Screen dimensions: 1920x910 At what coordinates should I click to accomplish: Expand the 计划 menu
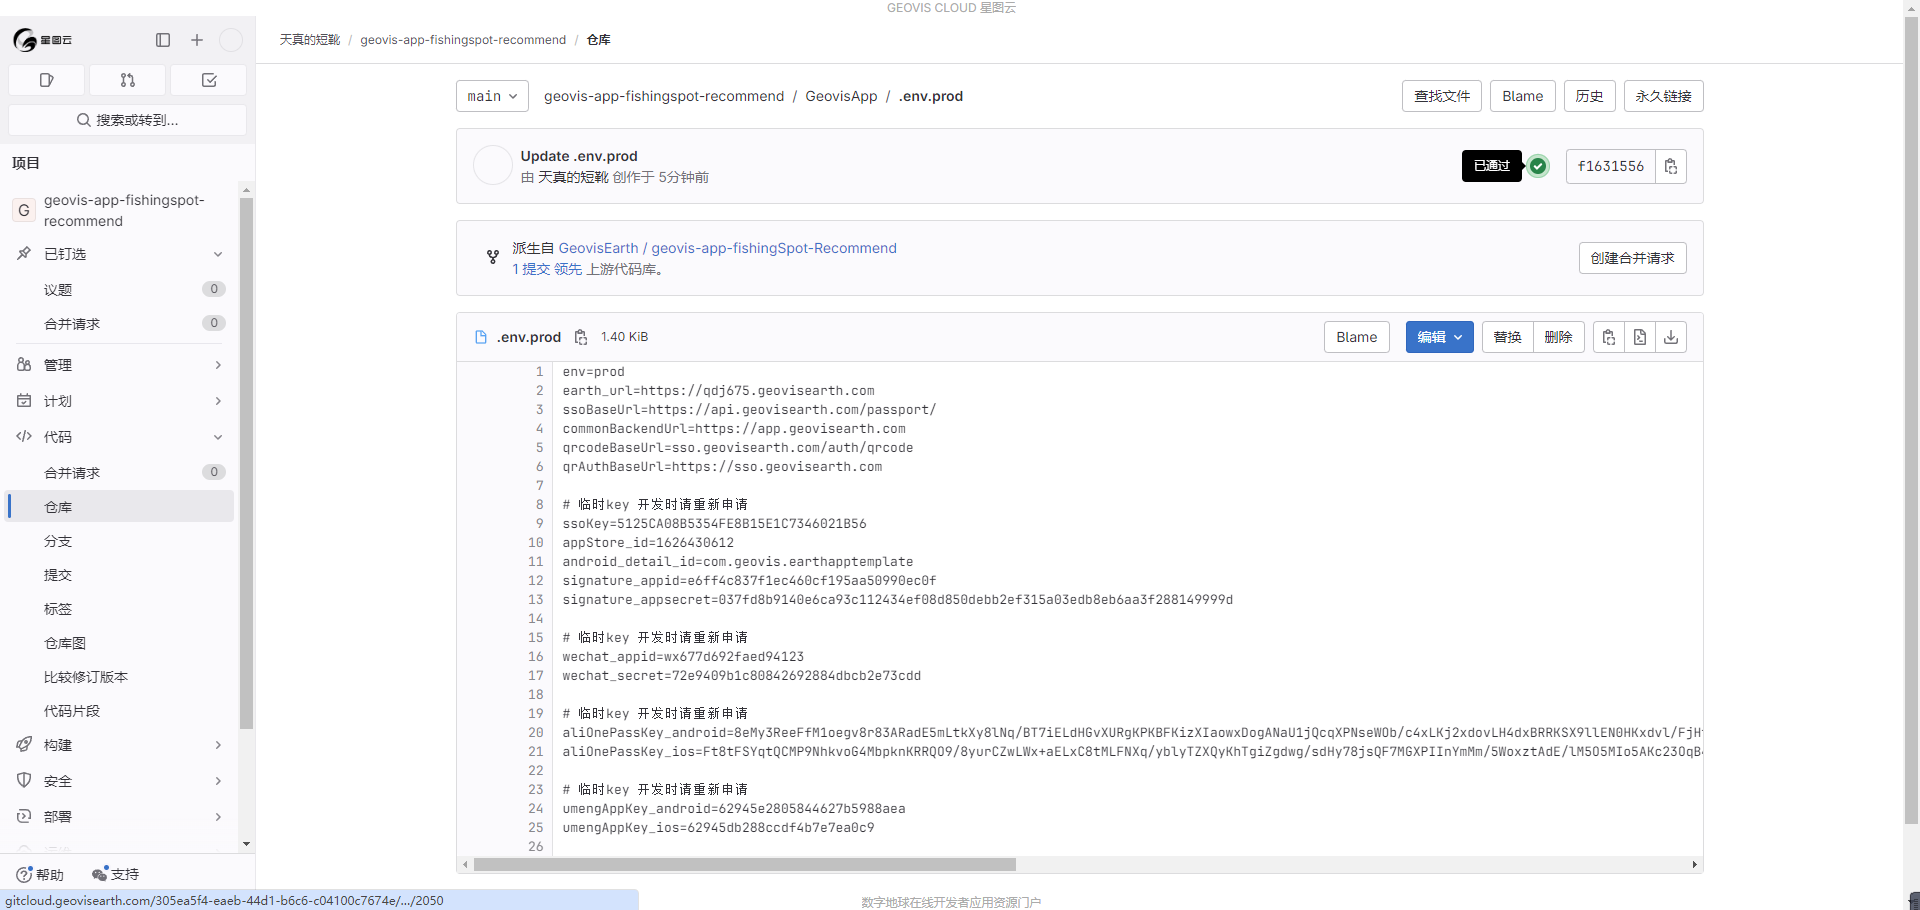121,401
